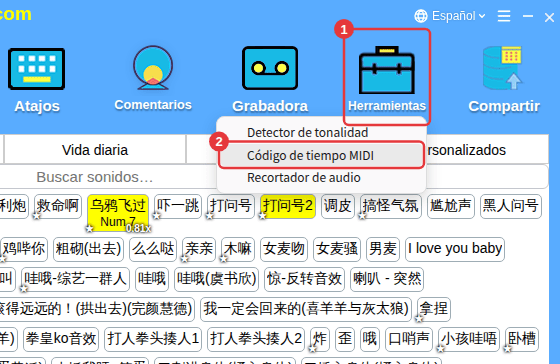Launch the Grabadora recorder icon
This screenshot has width=560, height=364.
pyautogui.click(x=270, y=68)
